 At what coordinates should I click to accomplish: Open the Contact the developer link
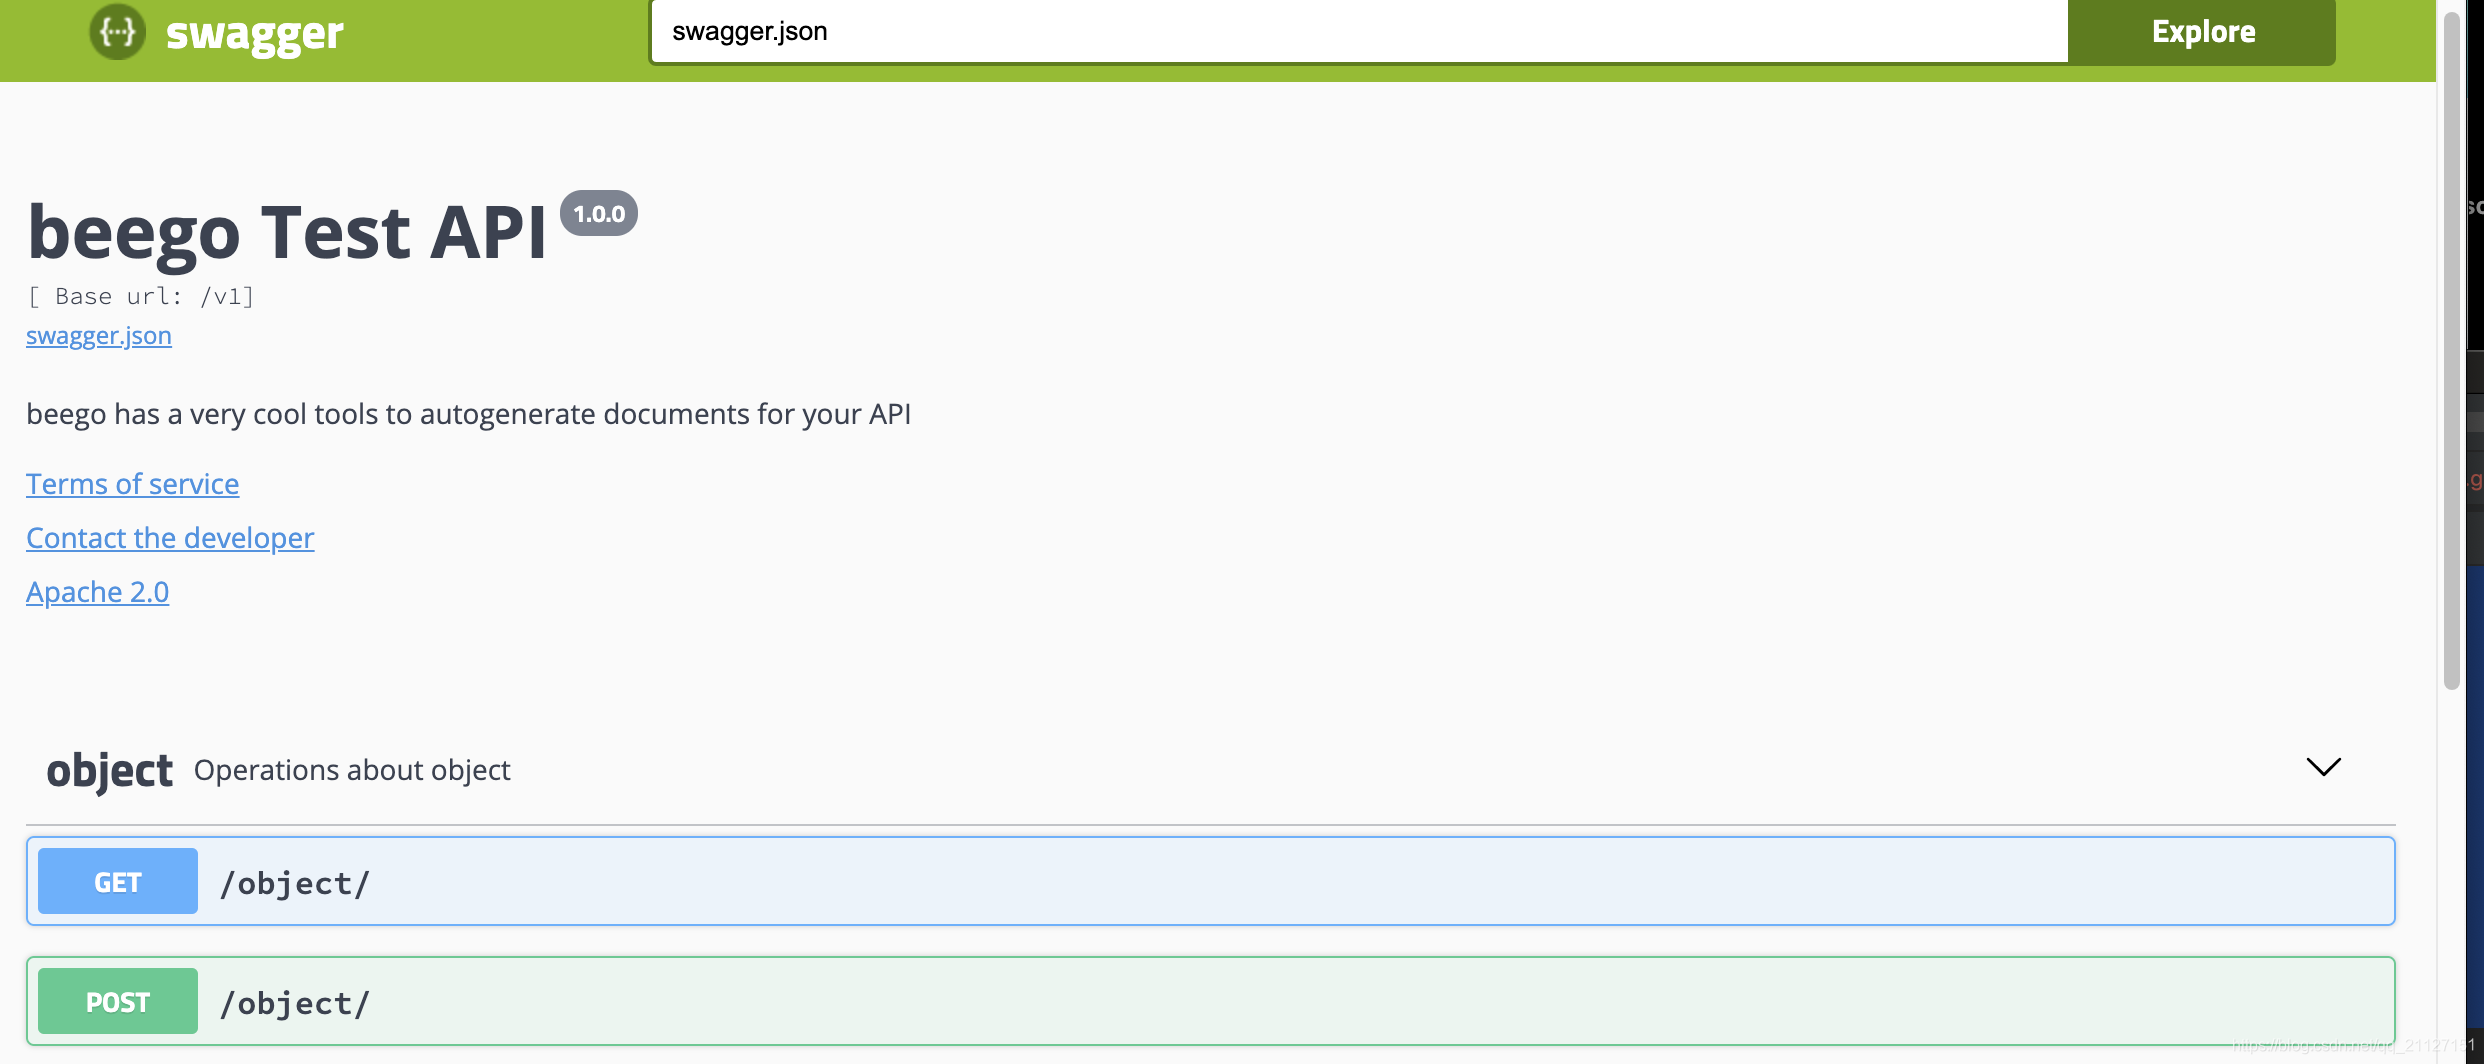pos(170,538)
